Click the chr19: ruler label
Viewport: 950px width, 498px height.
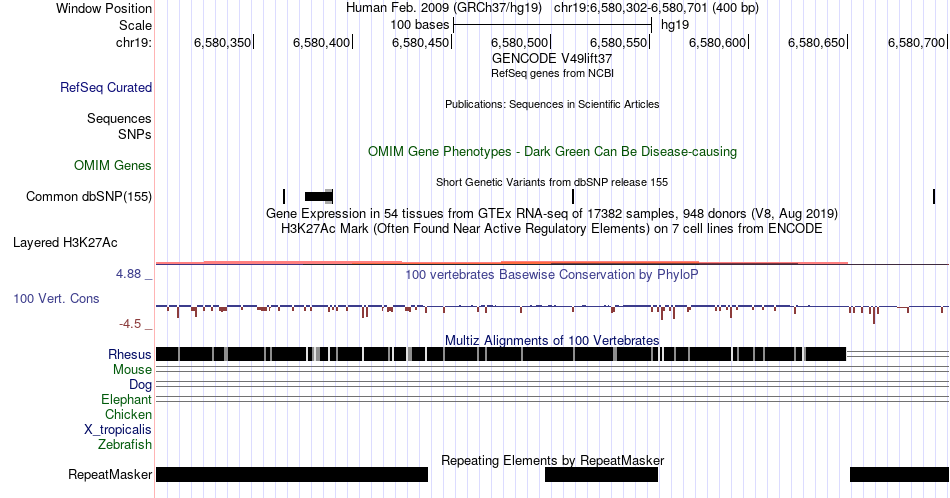[x=134, y=42]
